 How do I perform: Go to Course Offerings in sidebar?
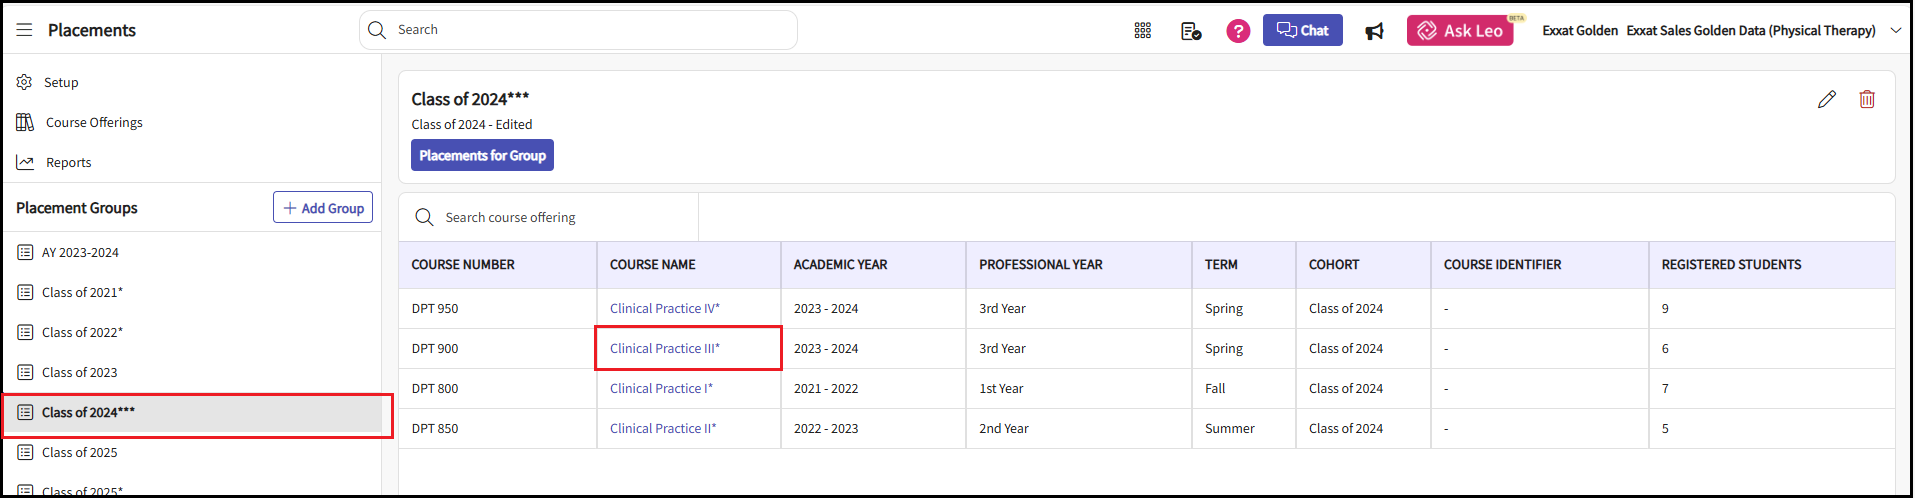point(94,122)
